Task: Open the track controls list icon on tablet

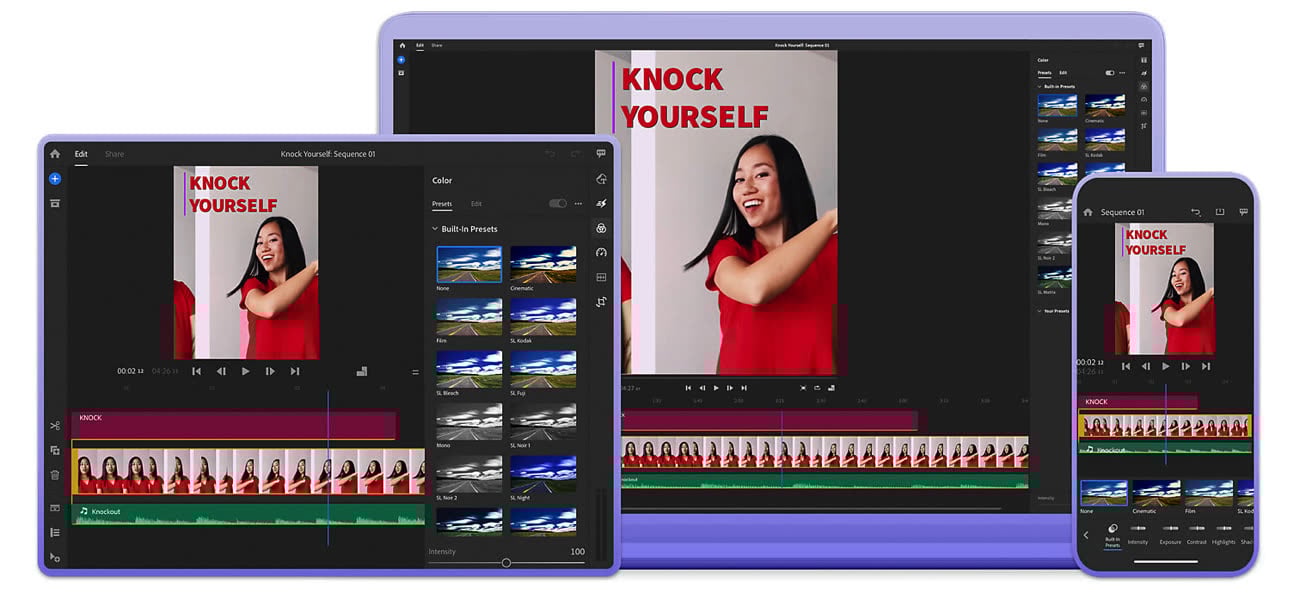Action: click(x=55, y=532)
